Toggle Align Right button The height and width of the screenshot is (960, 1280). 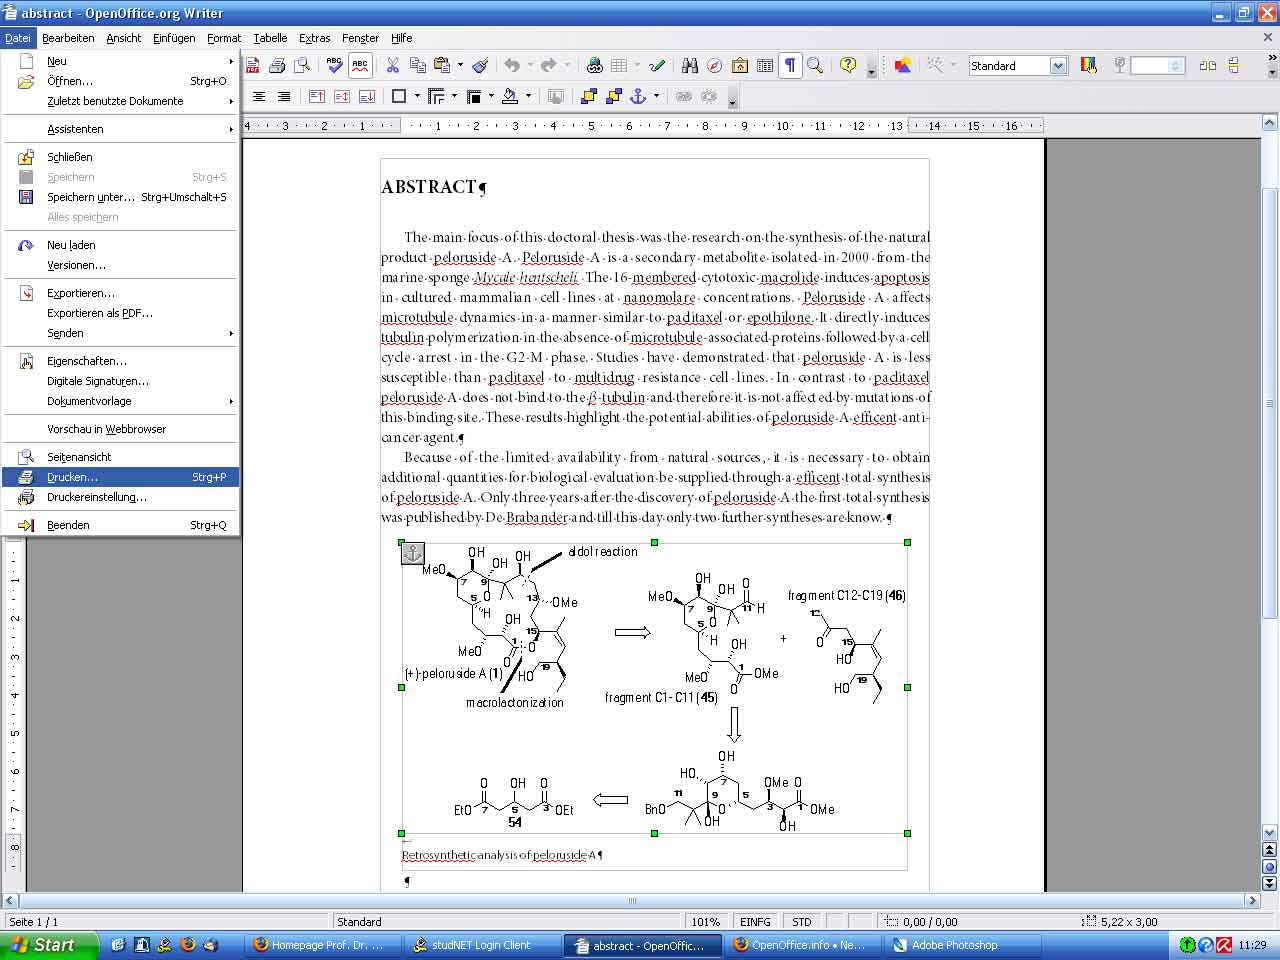click(x=284, y=96)
